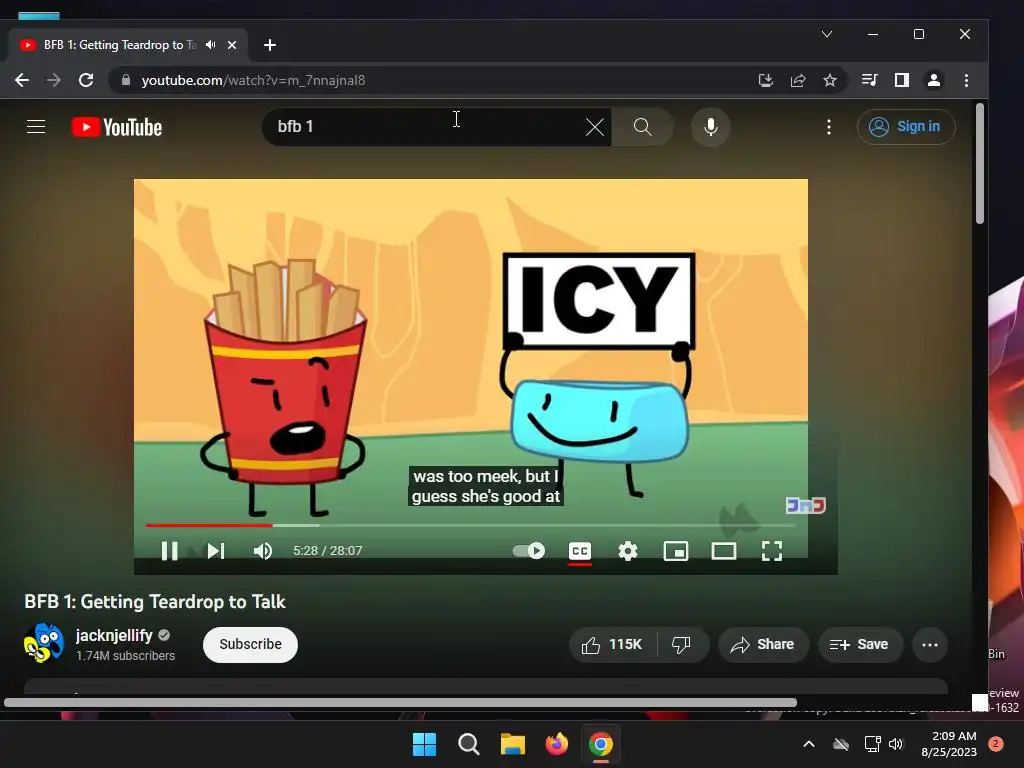Open a new tab
Screen dimensions: 1024x768
coord(270,44)
